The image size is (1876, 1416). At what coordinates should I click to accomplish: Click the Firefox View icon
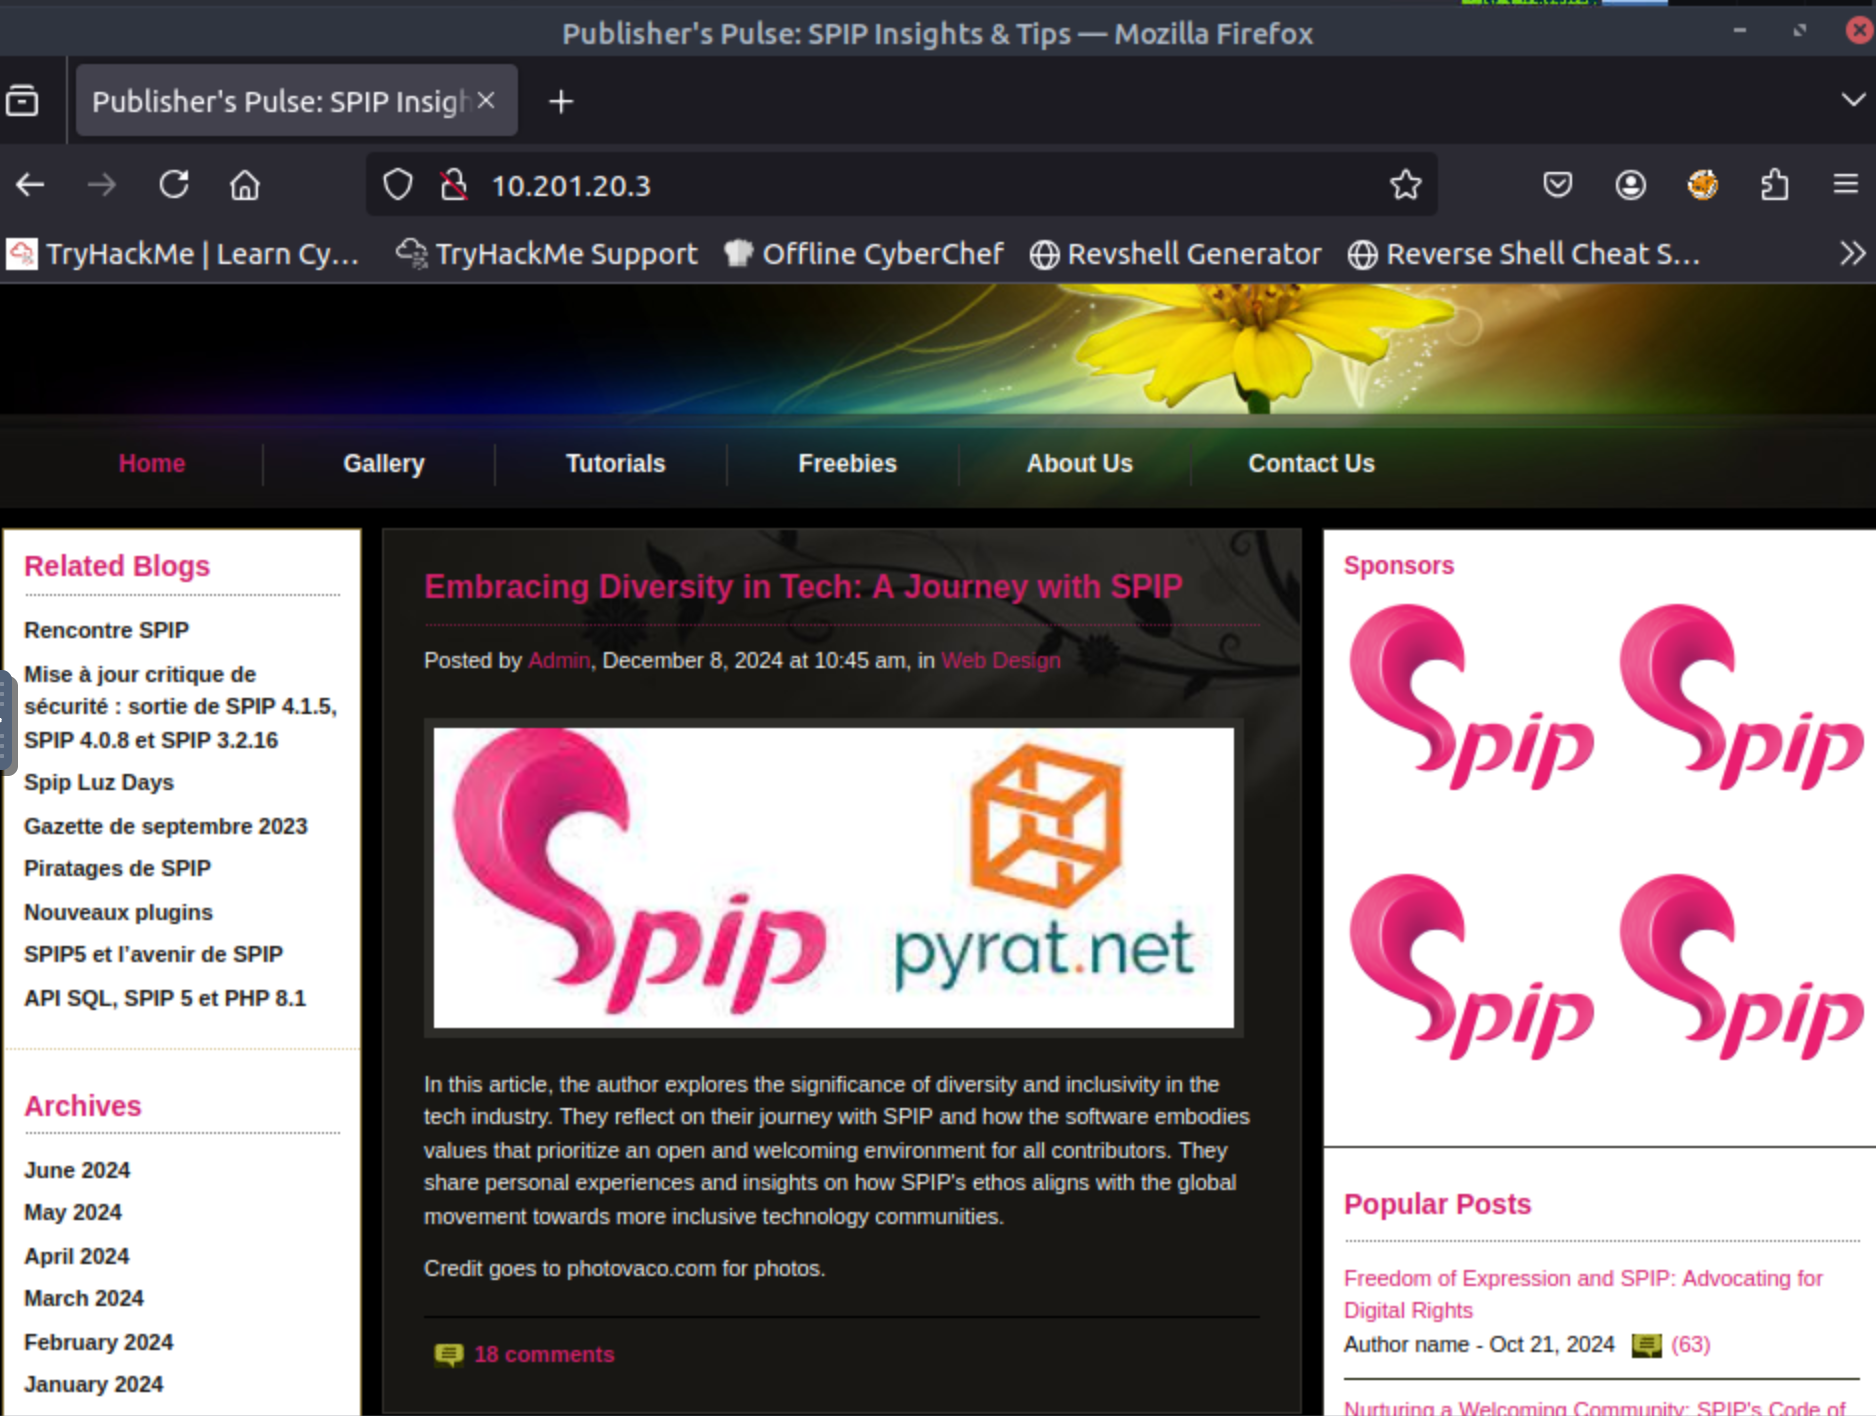(22, 101)
